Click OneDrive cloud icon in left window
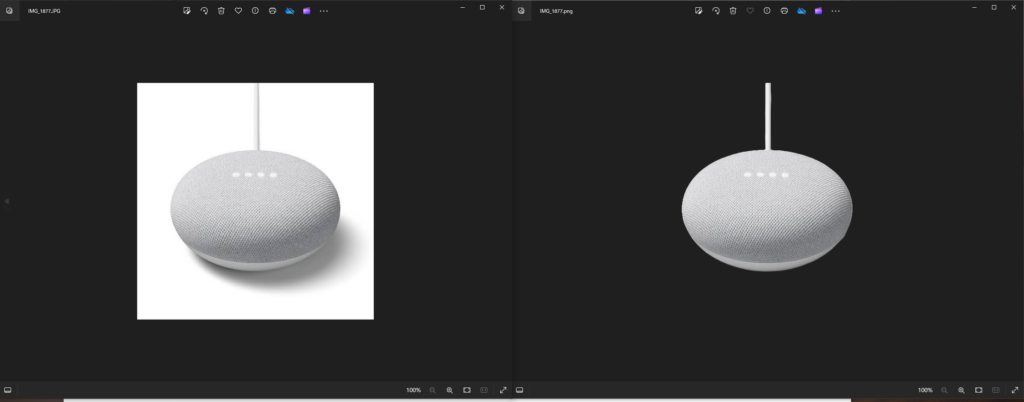Screen dimensions: 1024x402 pyautogui.click(x=289, y=10)
